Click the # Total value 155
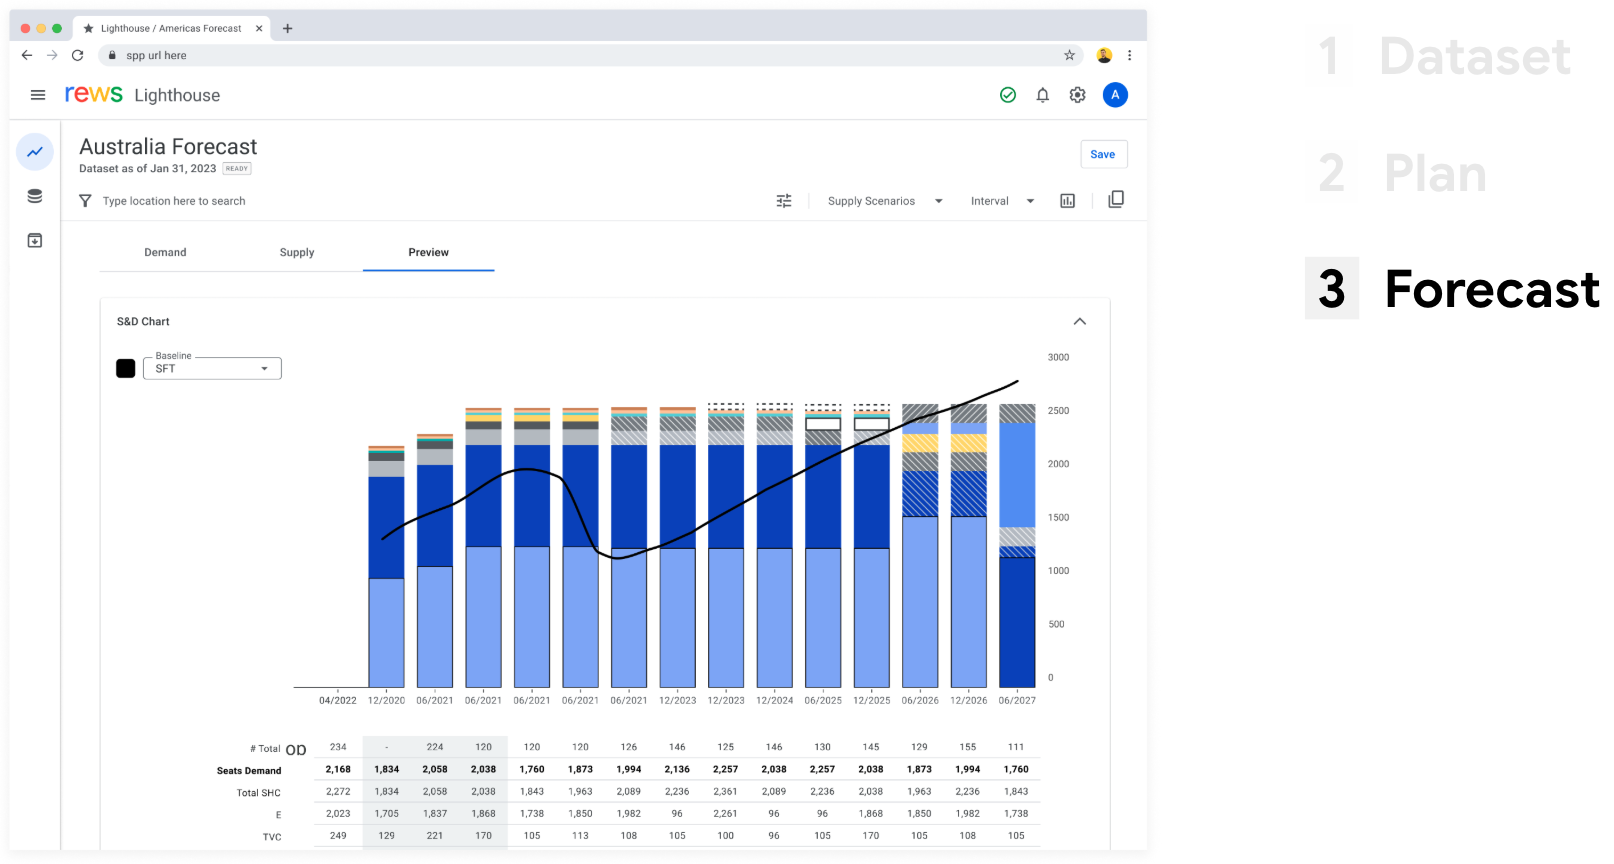This screenshot has width=1614, height=864. click(x=968, y=747)
